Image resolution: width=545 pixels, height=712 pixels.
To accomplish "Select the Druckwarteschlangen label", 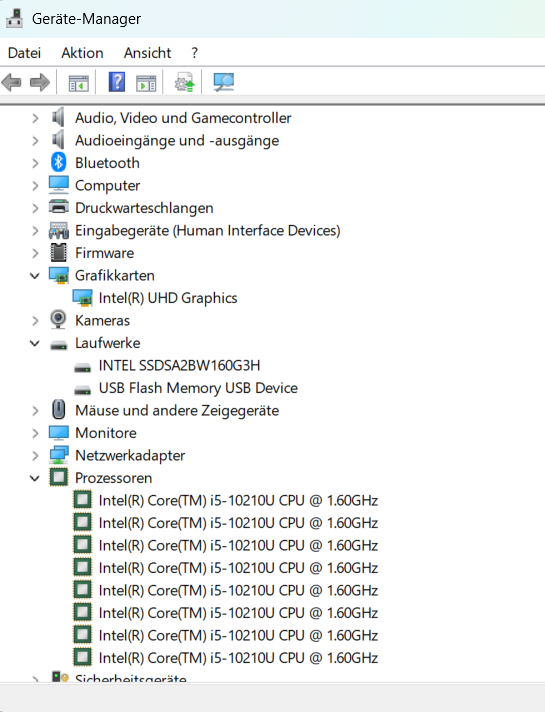I will point(144,208).
